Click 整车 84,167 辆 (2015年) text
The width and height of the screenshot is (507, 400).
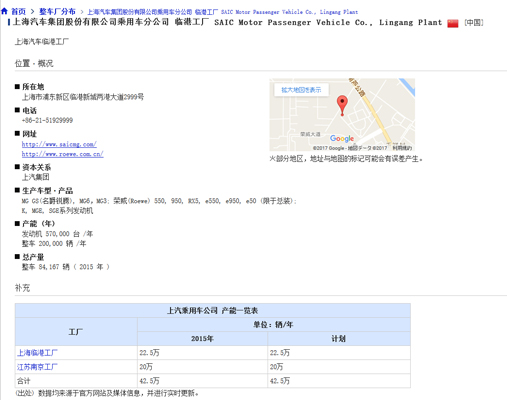tap(66, 267)
